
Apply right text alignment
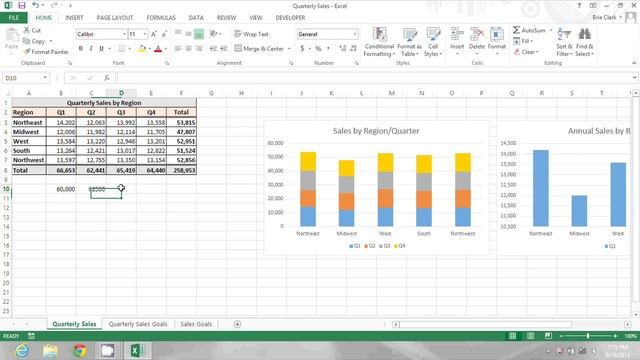coord(199,49)
